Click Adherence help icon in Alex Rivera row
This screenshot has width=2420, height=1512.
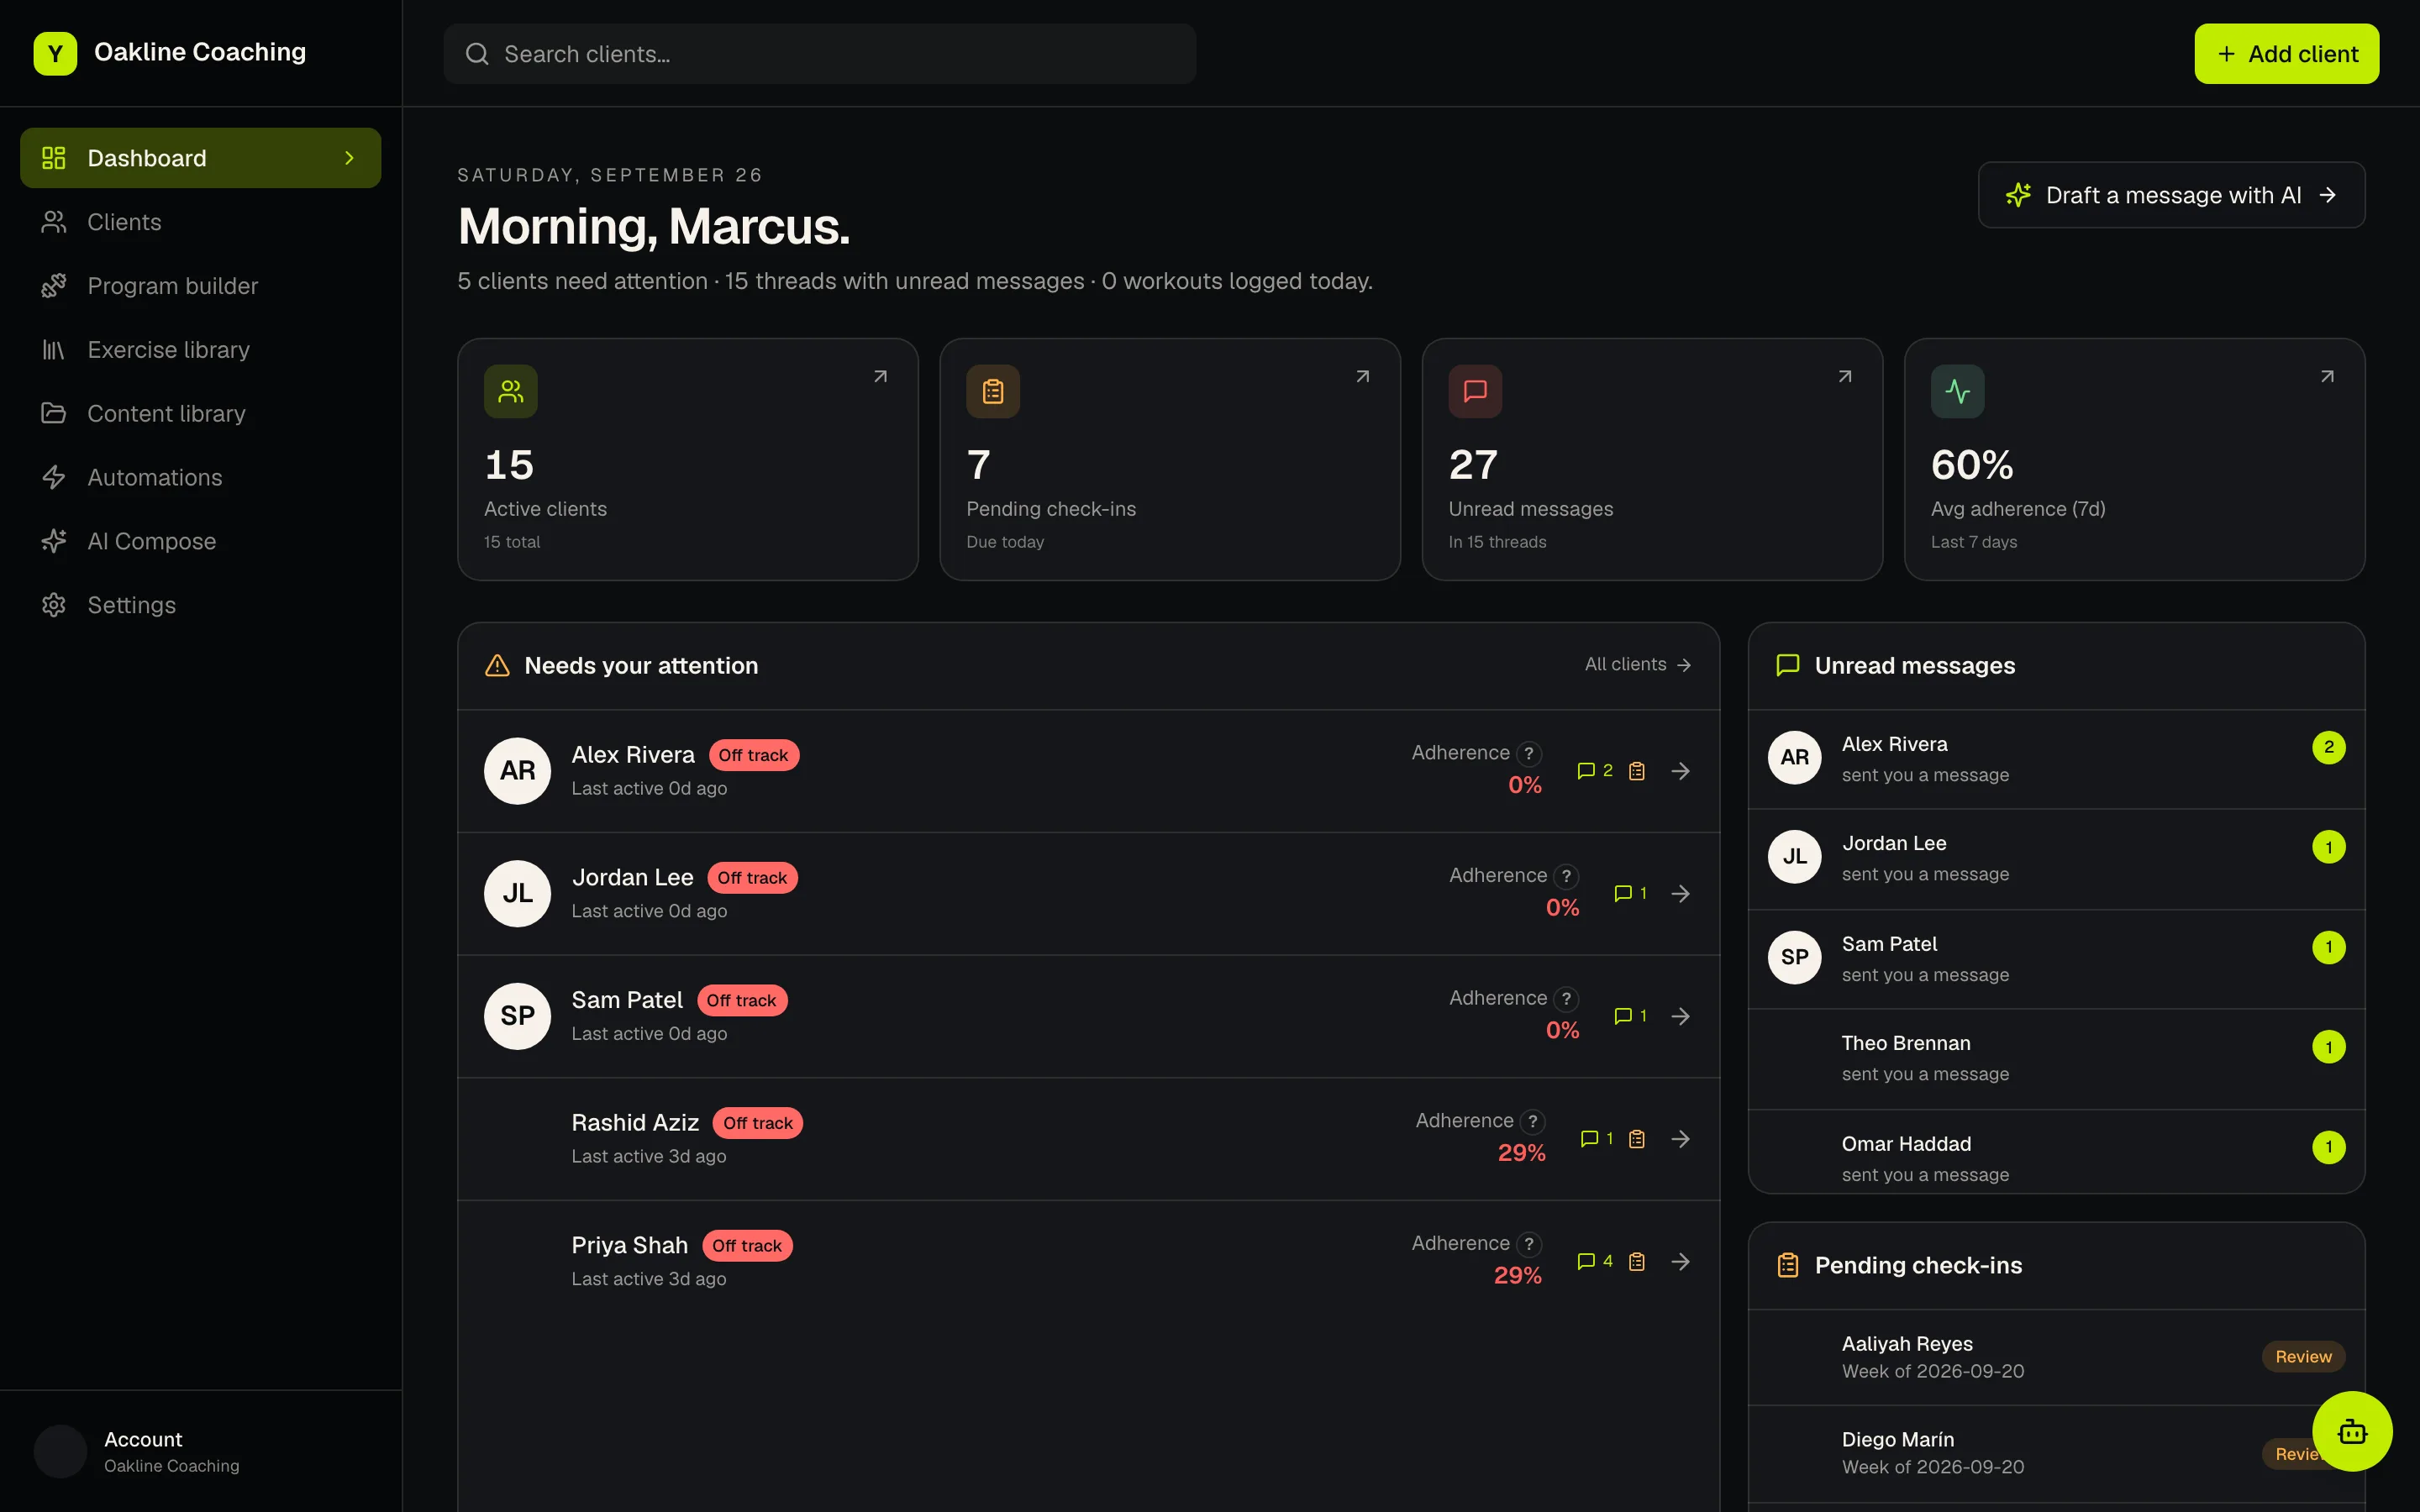click(x=1528, y=753)
